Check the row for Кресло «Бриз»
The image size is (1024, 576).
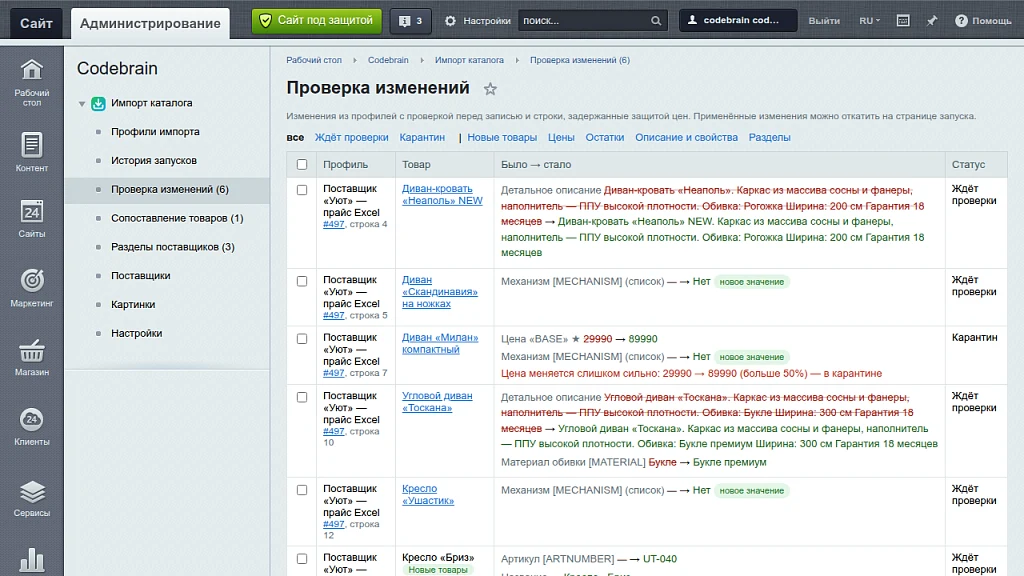click(302, 559)
